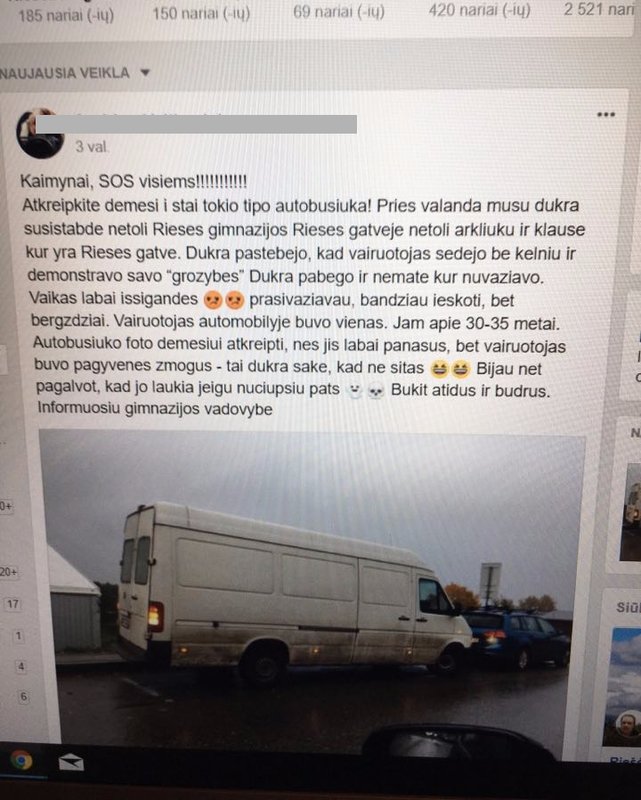This screenshot has height=800, width=641.
Task: Select the sidebar item with badge 4
Action: (21, 666)
